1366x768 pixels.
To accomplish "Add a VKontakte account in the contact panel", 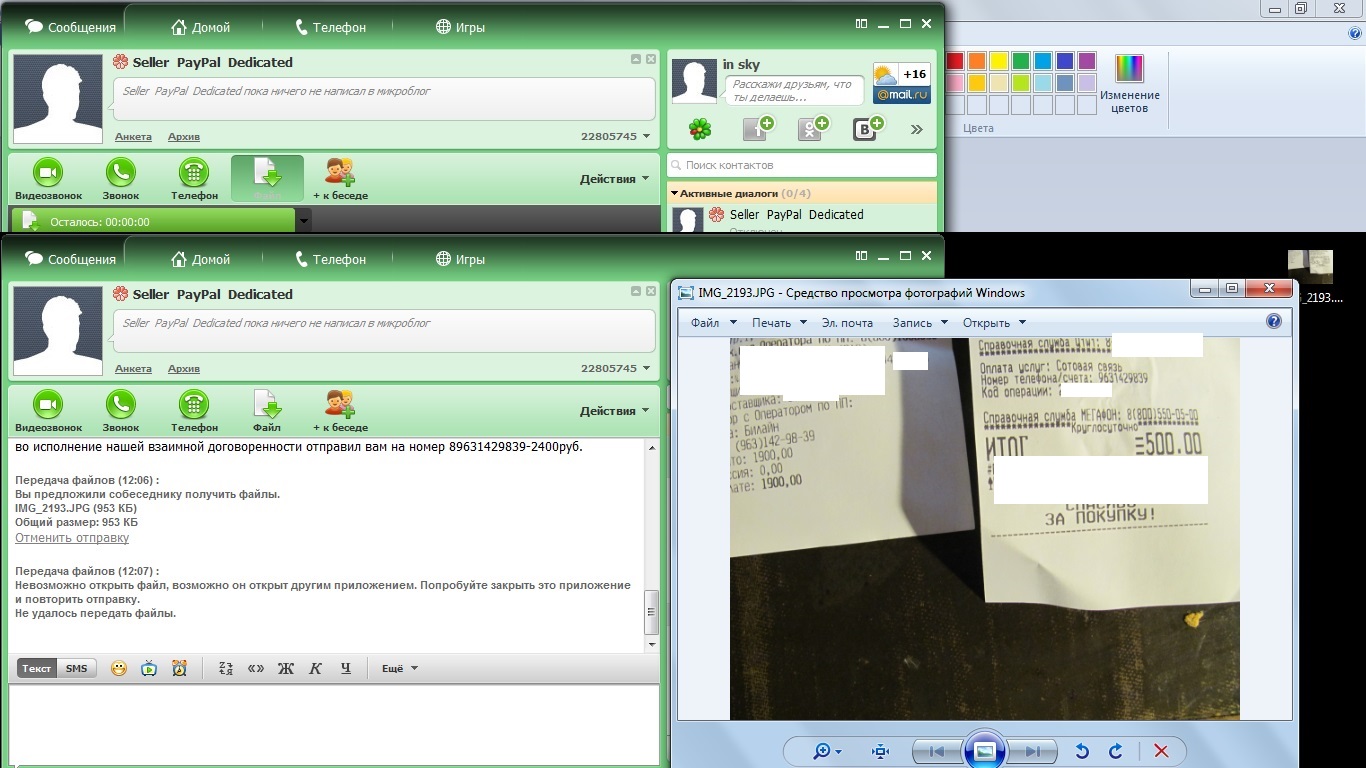I will click(868, 129).
